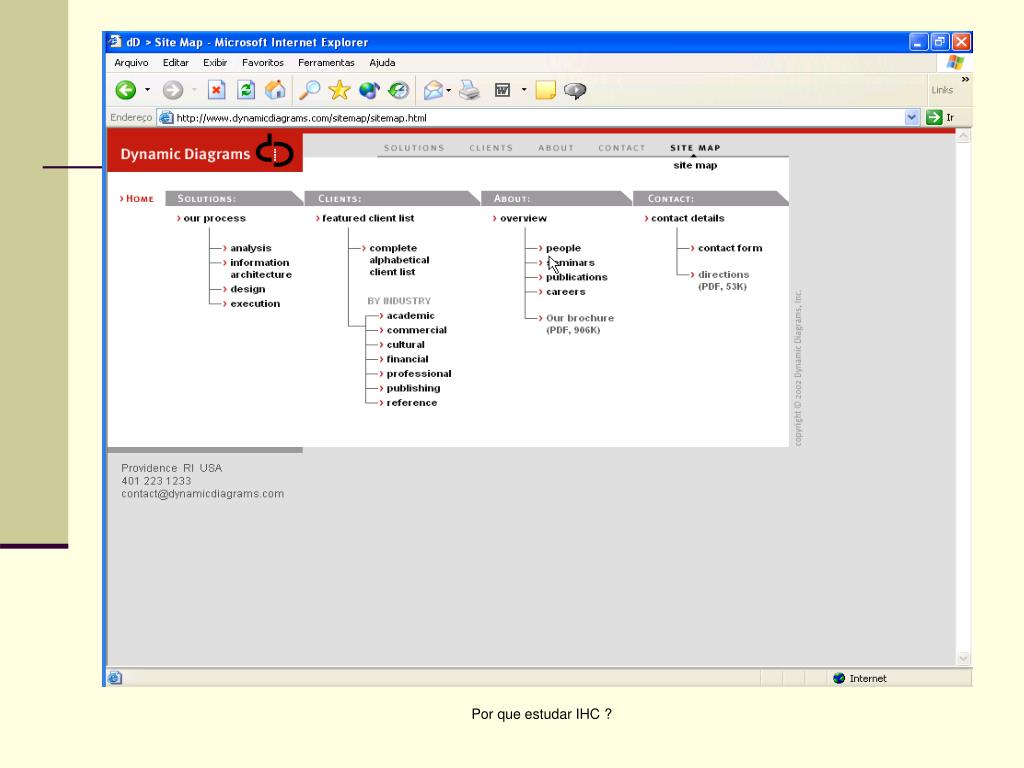Open Back button history dropdown arrow

pyautogui.click(x=148, y=90)
